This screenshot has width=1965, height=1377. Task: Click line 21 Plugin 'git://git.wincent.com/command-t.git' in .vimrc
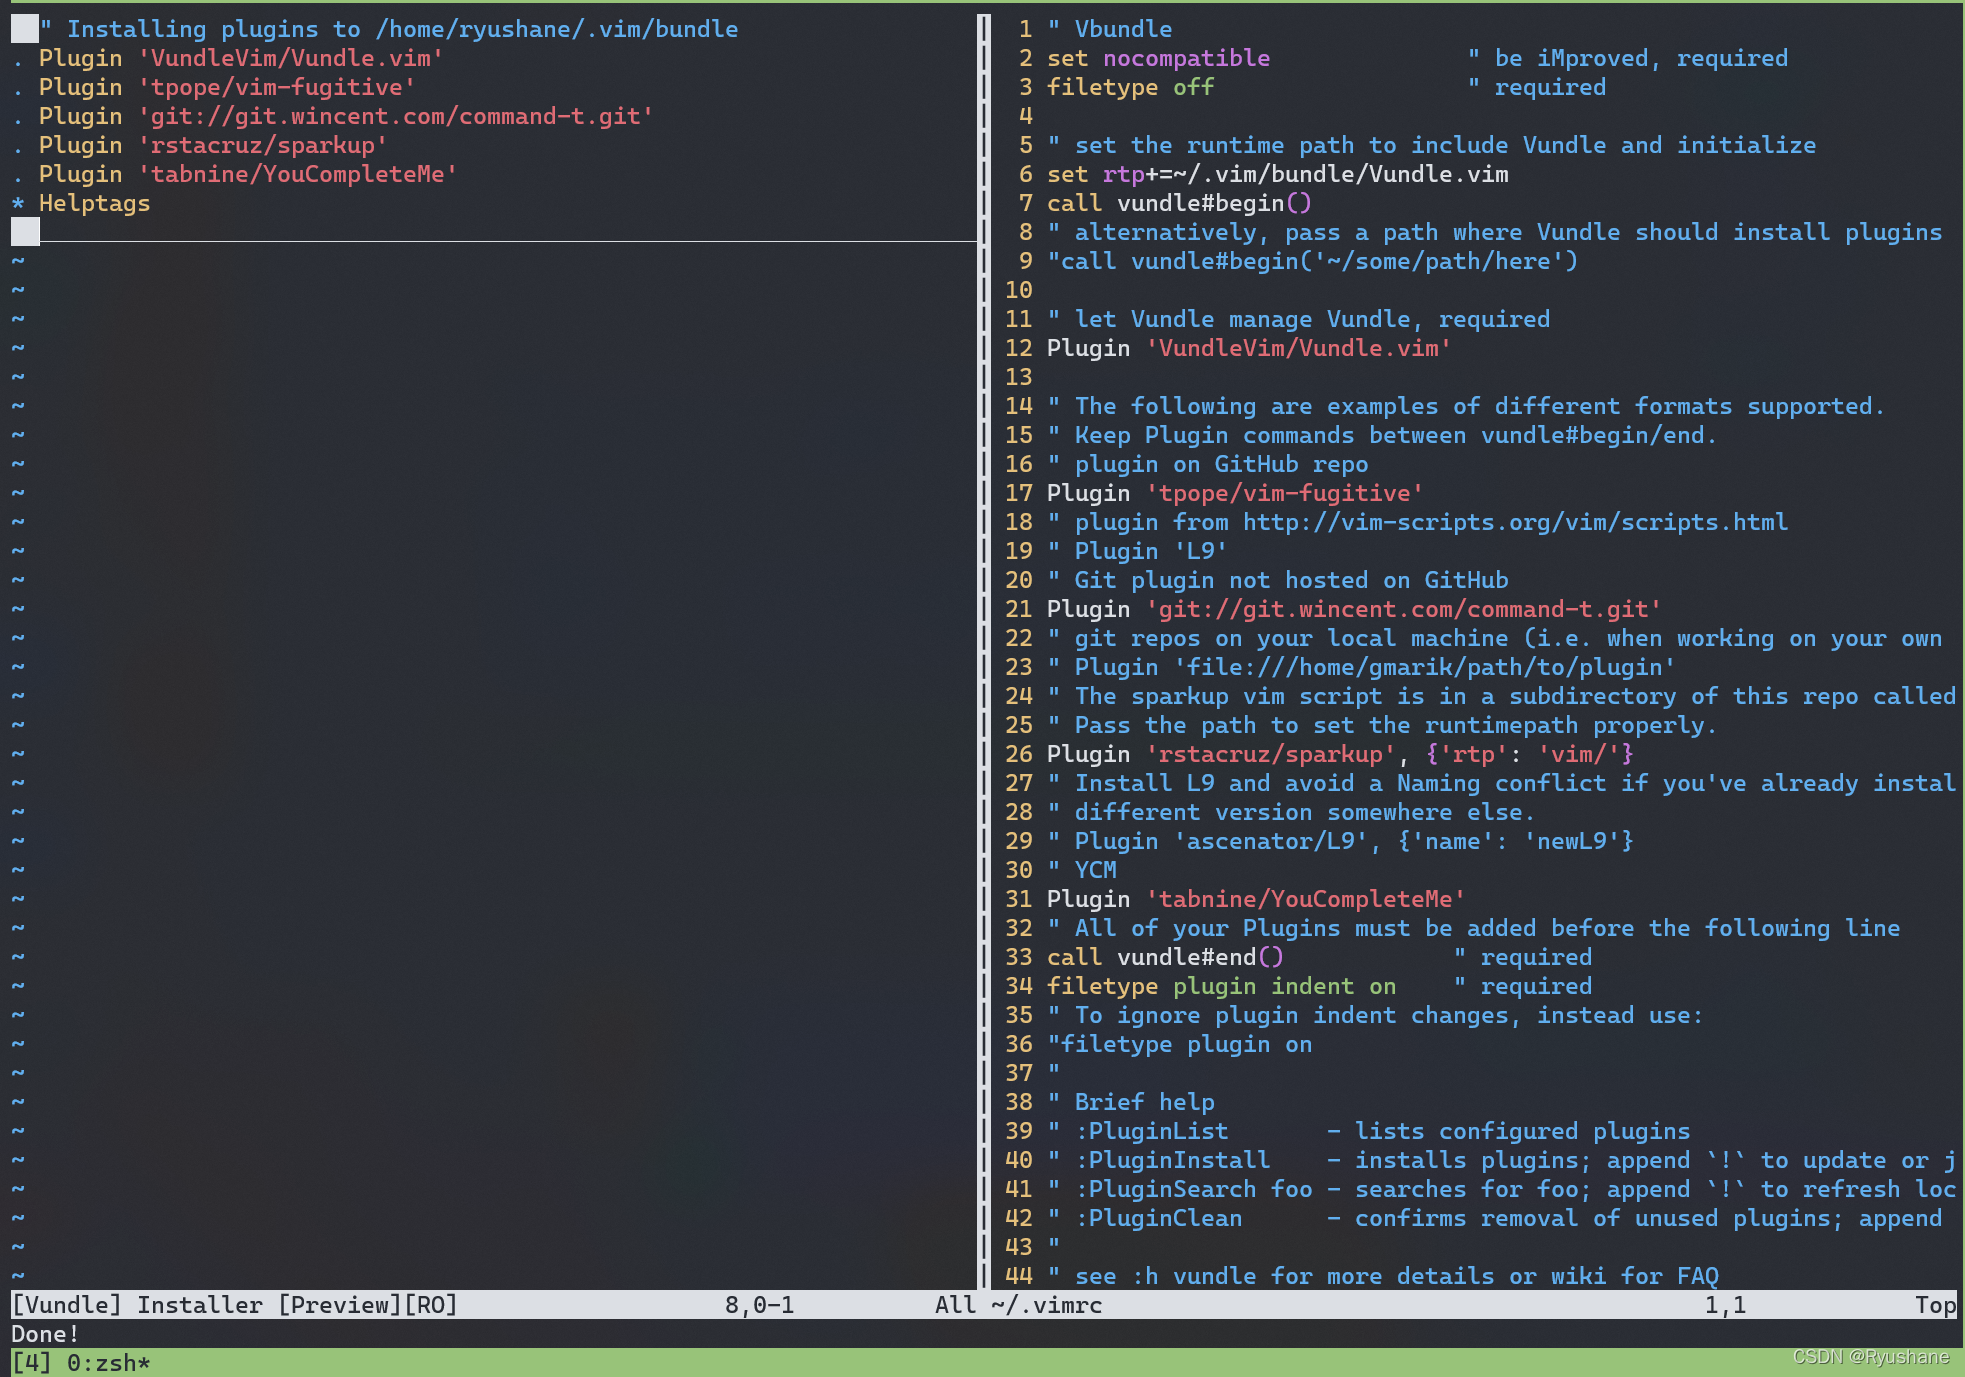point(1354,609)
